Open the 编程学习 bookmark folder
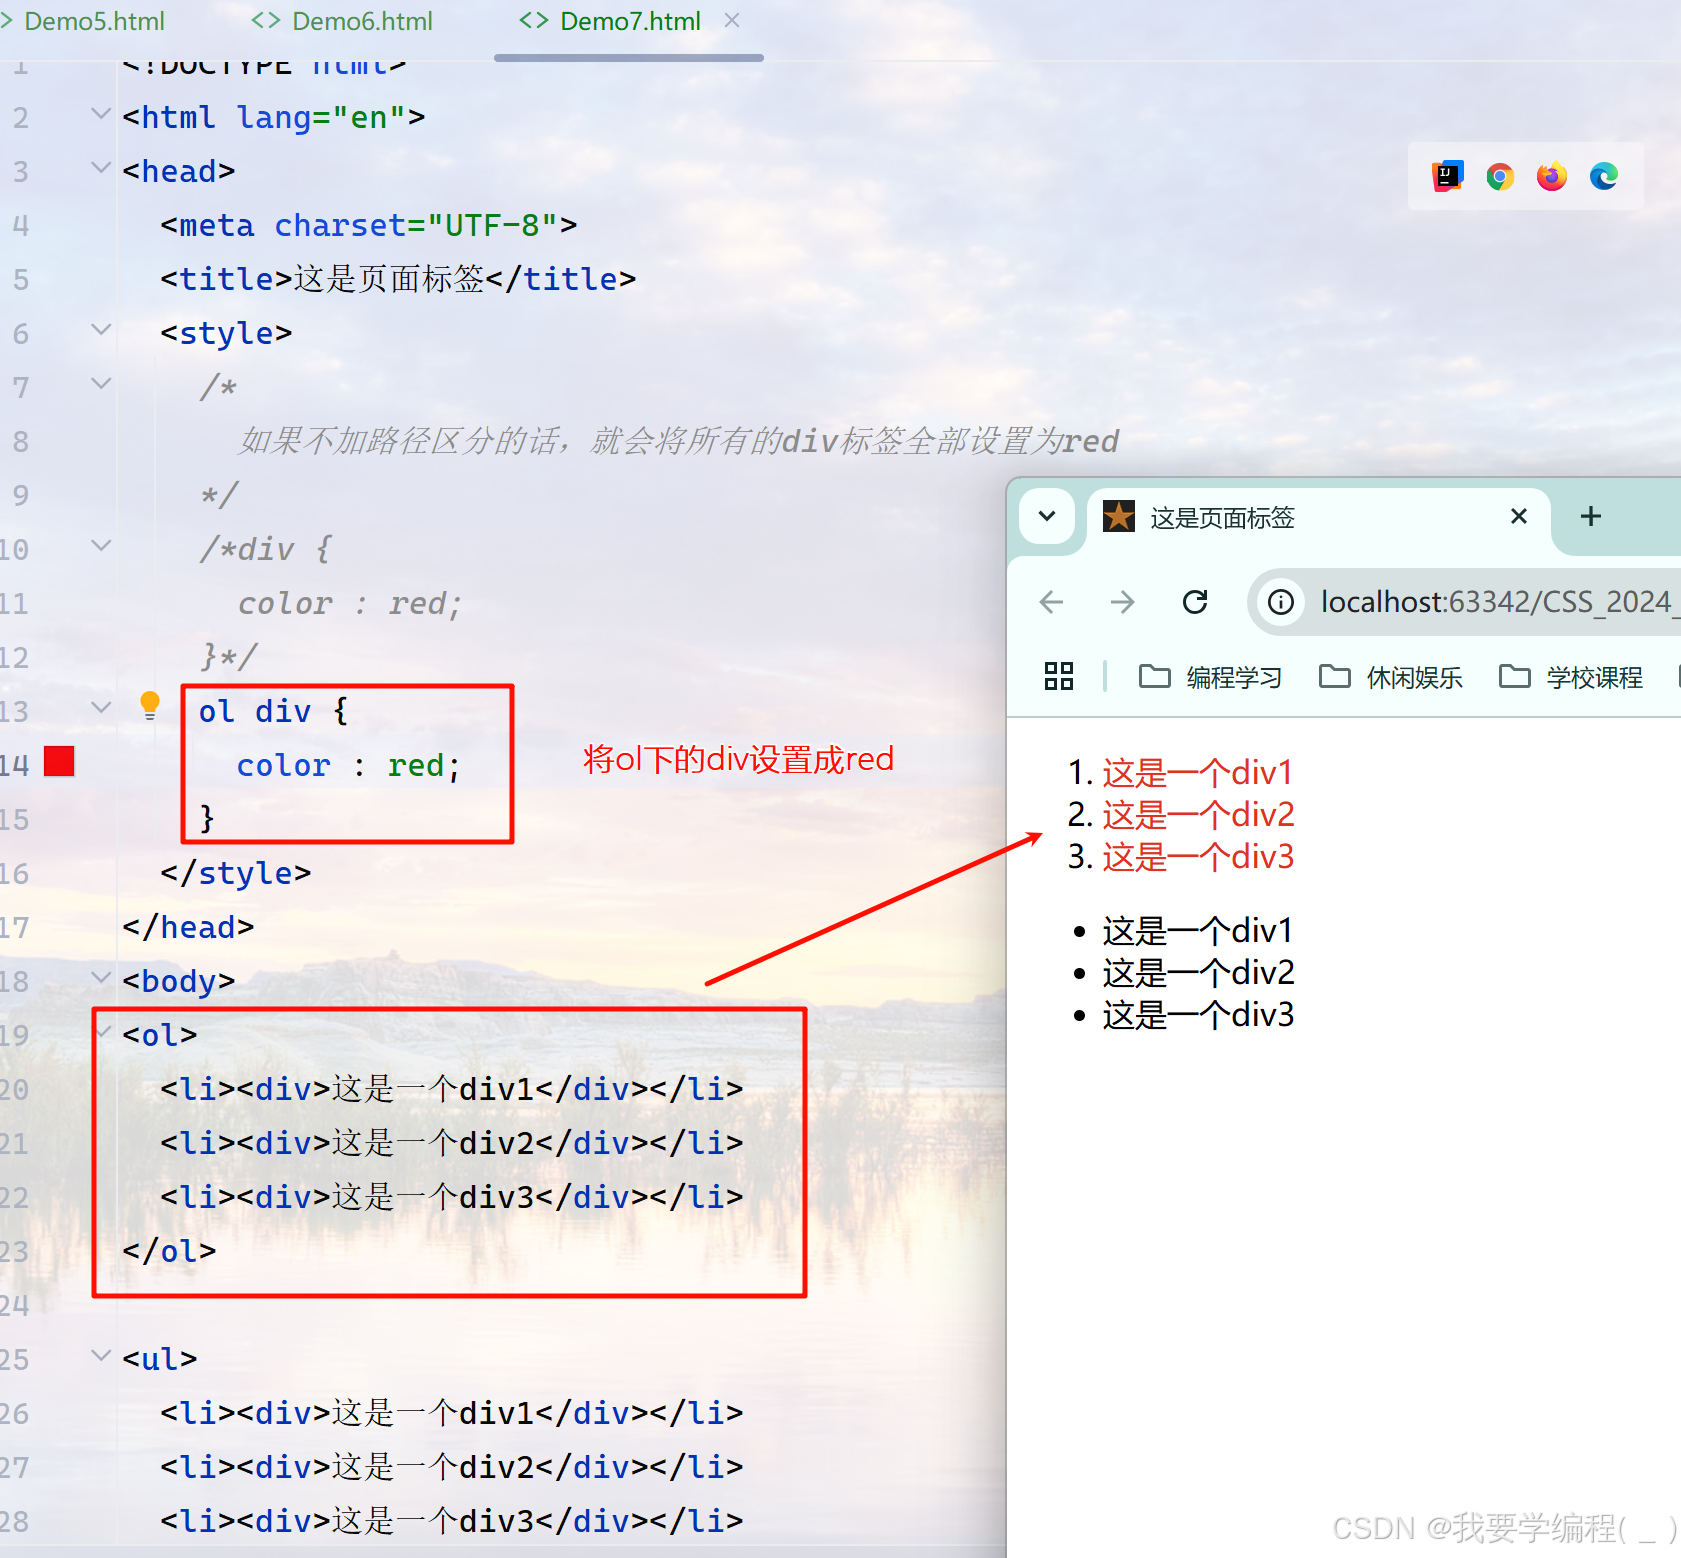This screenshot has width=1681, height=1558. coord(1210,677)
